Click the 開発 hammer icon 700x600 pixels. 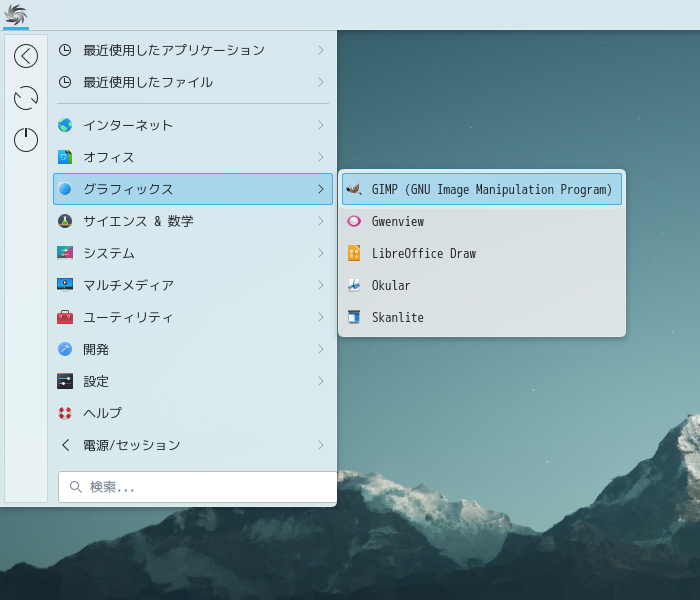tap(65, 349)
